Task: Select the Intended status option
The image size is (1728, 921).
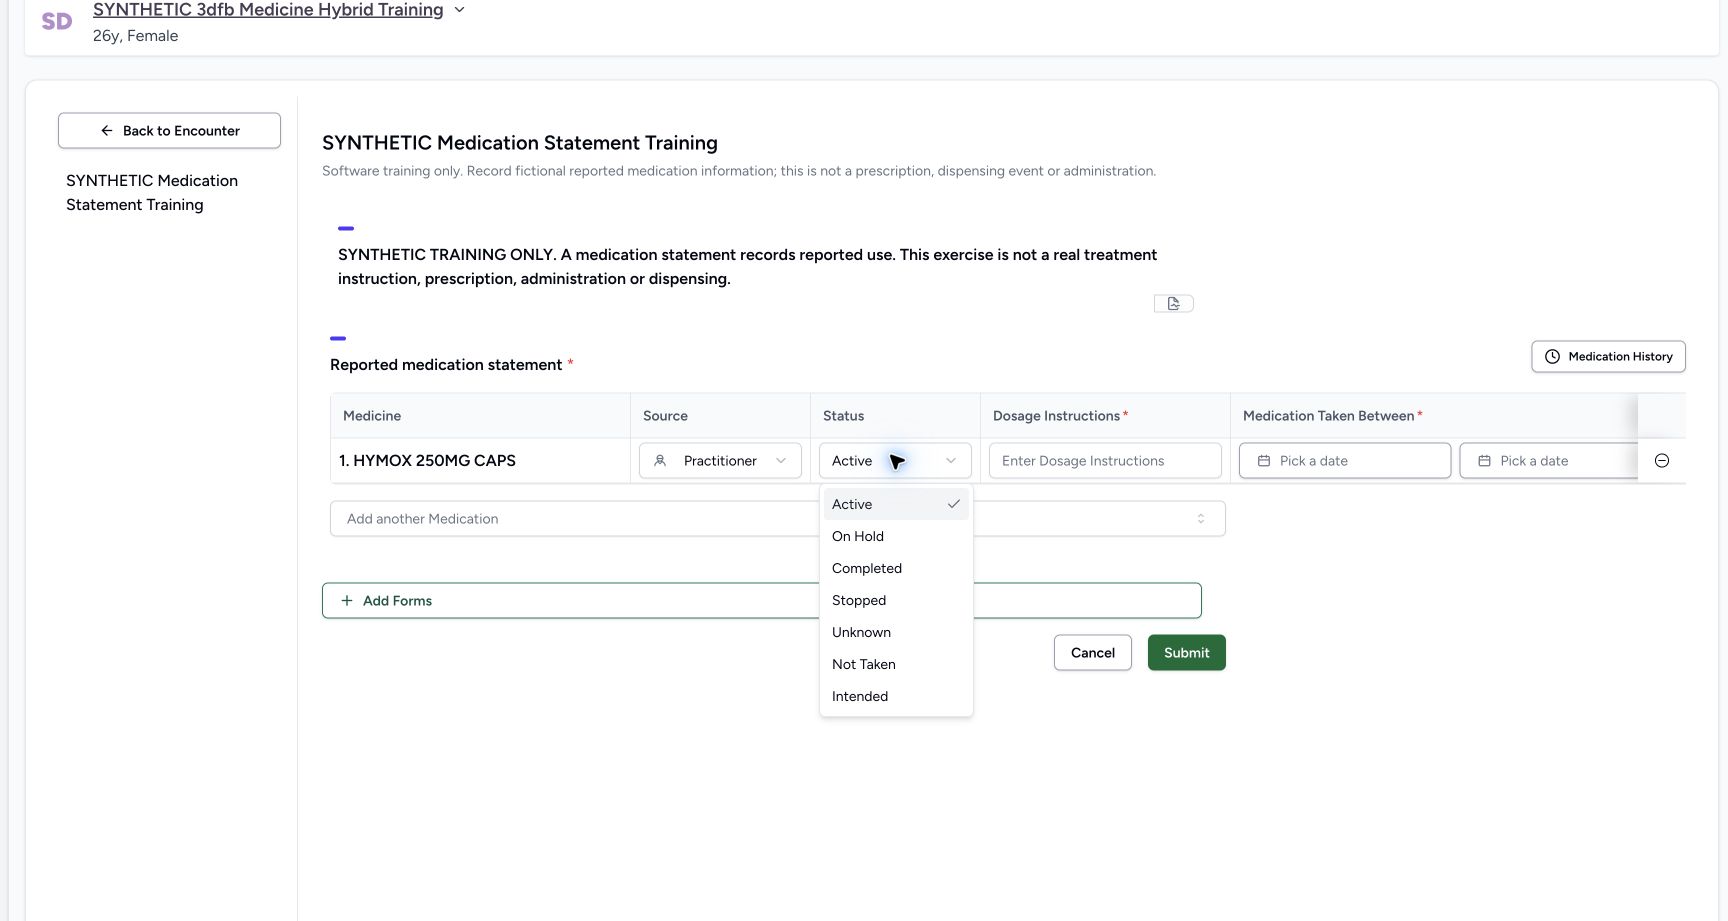Action: 896,696
